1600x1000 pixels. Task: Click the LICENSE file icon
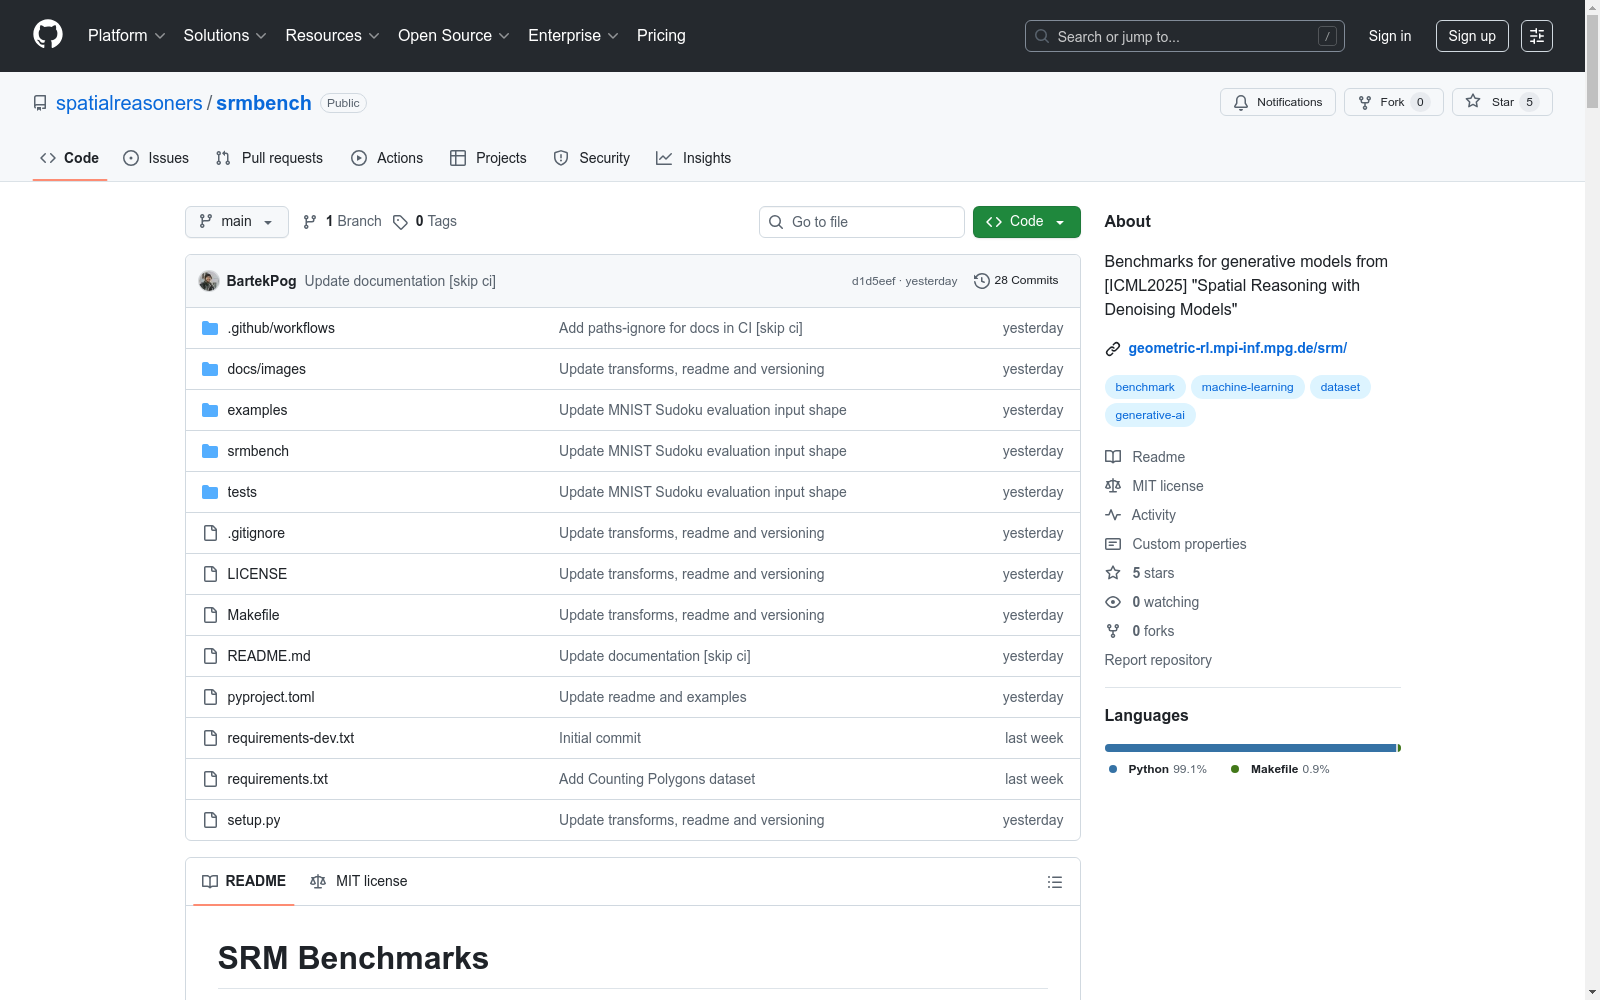point(210,574)
